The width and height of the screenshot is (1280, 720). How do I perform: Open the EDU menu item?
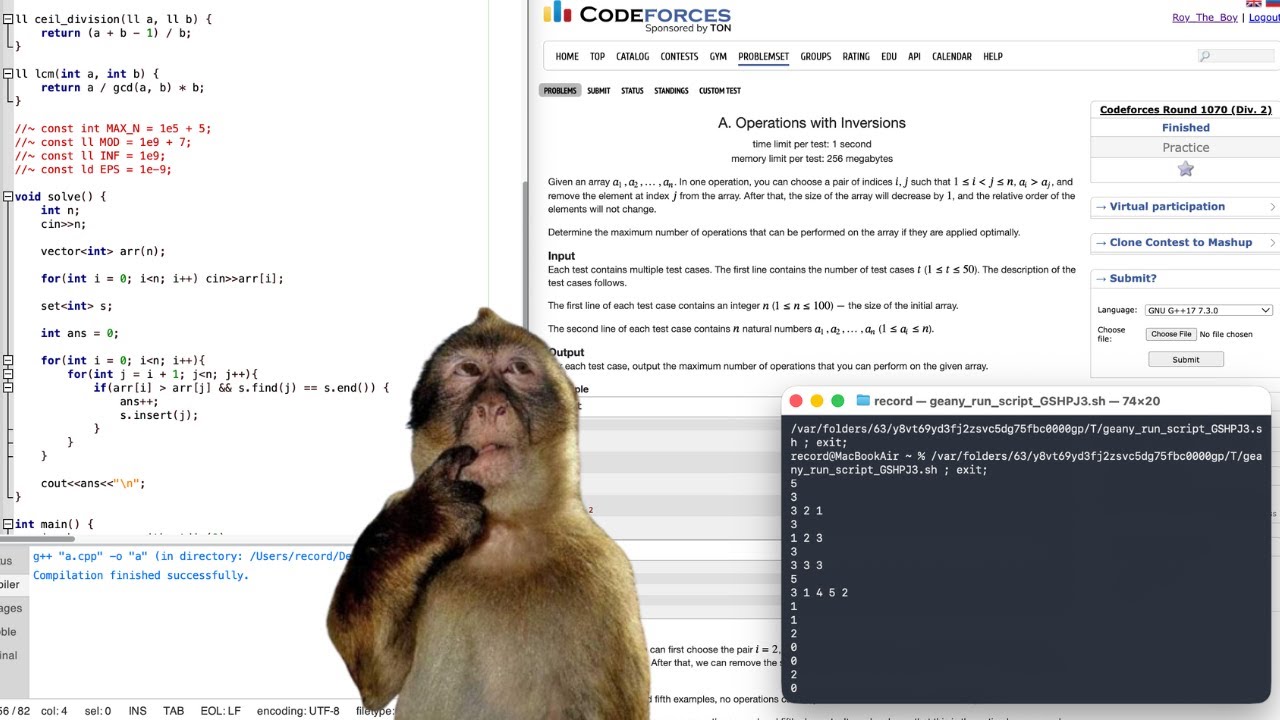click(889, 57)
